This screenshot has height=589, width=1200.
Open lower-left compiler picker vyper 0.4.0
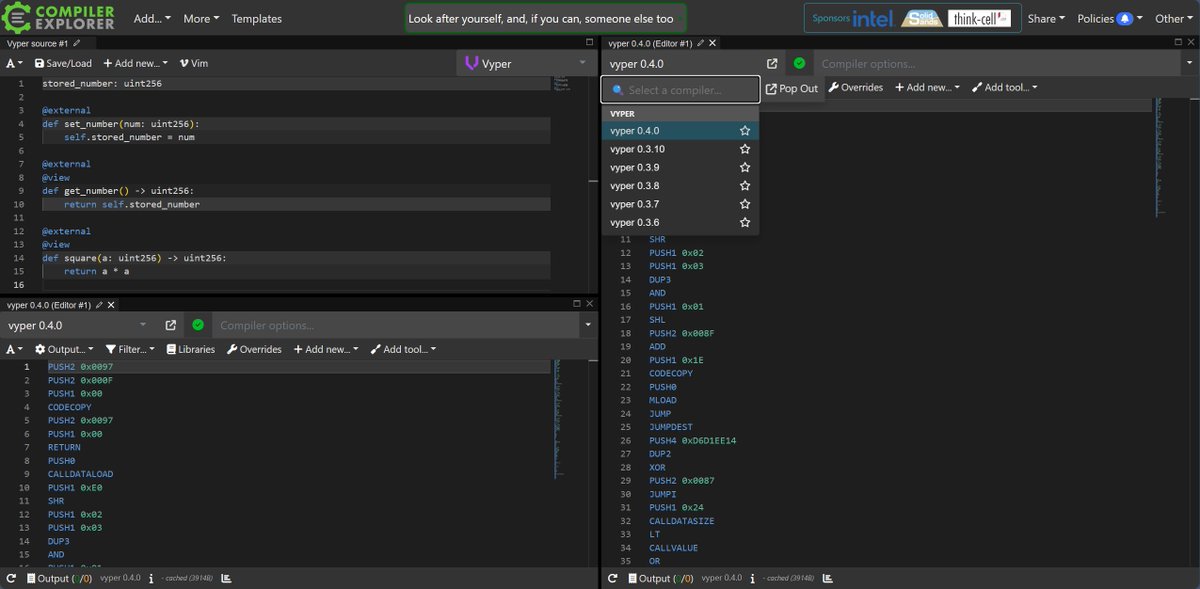tap(78, 325)
